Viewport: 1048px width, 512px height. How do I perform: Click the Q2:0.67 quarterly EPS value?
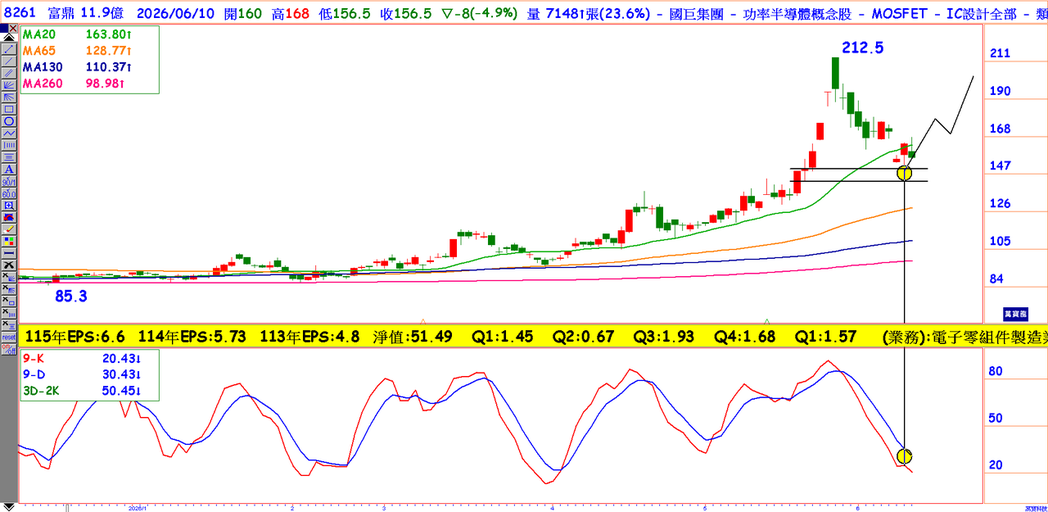(x=583, y=336)
